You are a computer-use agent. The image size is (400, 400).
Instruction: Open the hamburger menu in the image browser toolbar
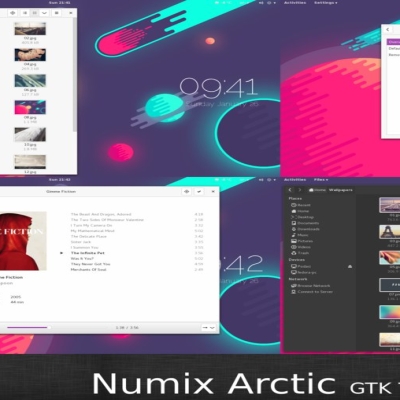56,13
